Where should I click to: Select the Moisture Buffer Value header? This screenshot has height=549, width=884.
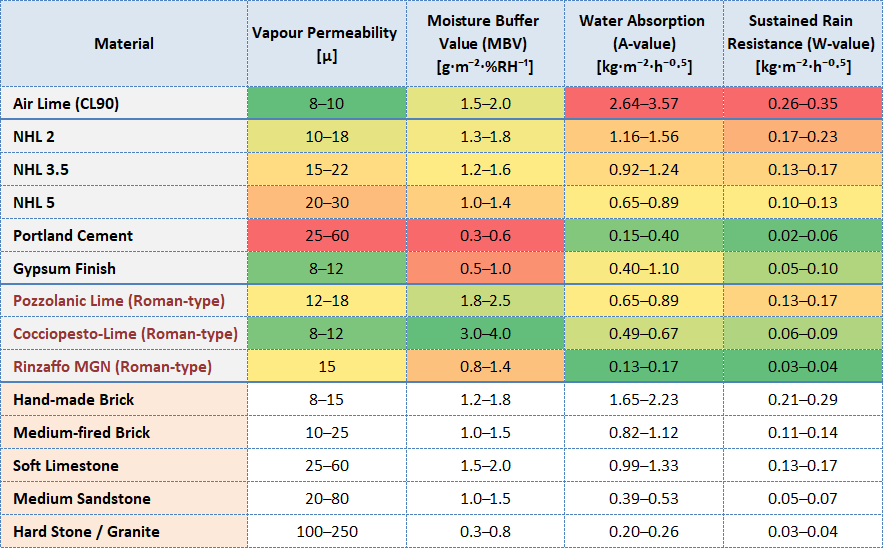pyautogui.click(x=485, y=44)
